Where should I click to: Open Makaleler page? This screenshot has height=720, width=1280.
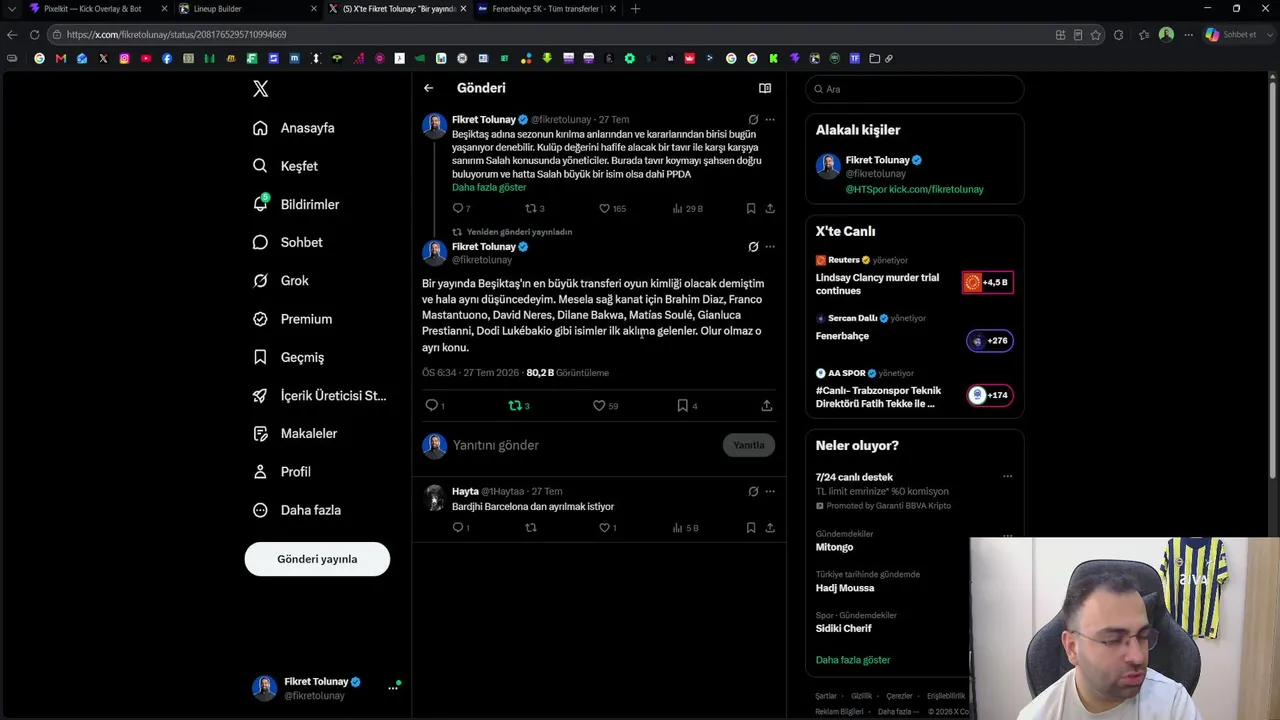(x=295, y=433)
